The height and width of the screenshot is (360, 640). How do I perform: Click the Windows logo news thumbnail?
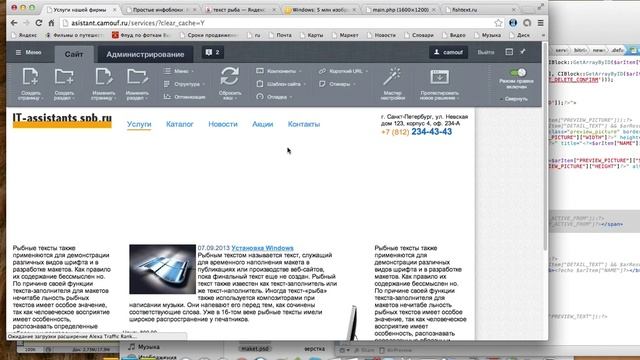coord(162,269)
